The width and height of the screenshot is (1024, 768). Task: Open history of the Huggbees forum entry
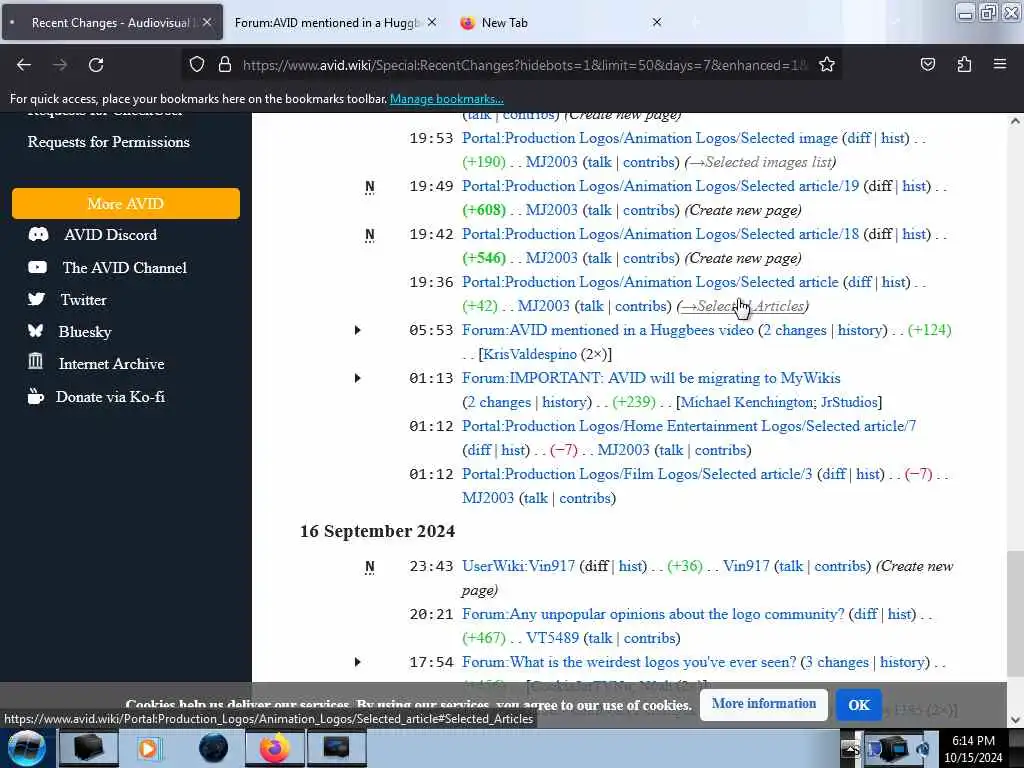[859, 330]
